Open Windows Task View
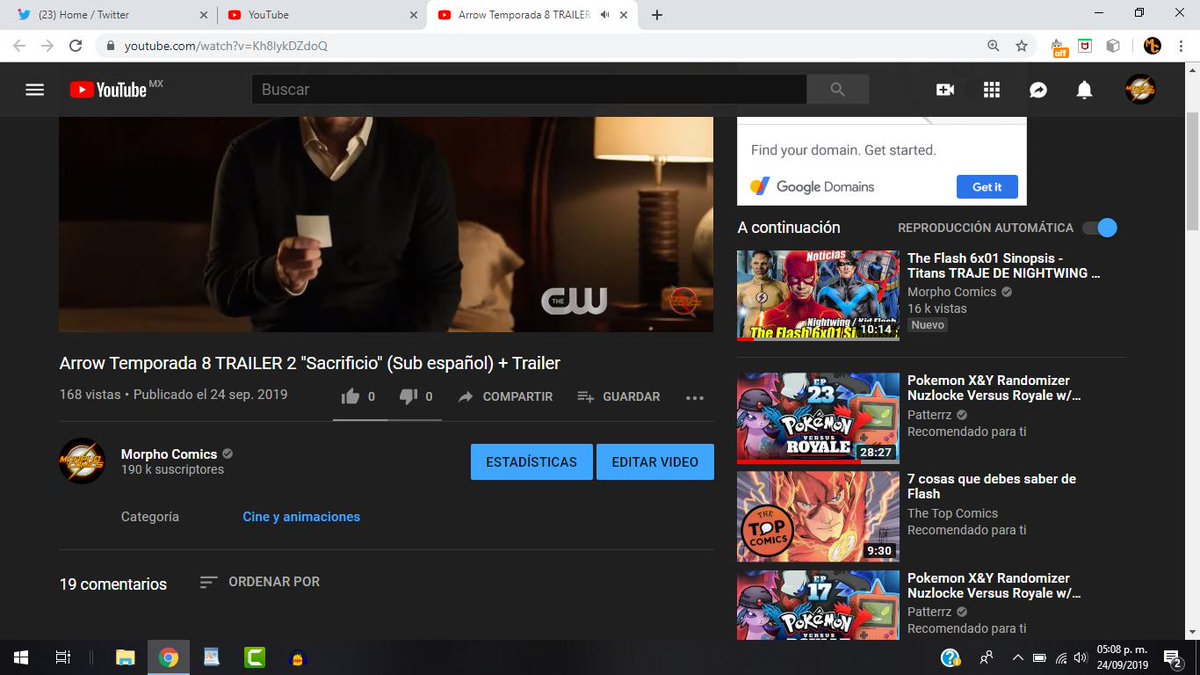 click(x=62, y=657)
